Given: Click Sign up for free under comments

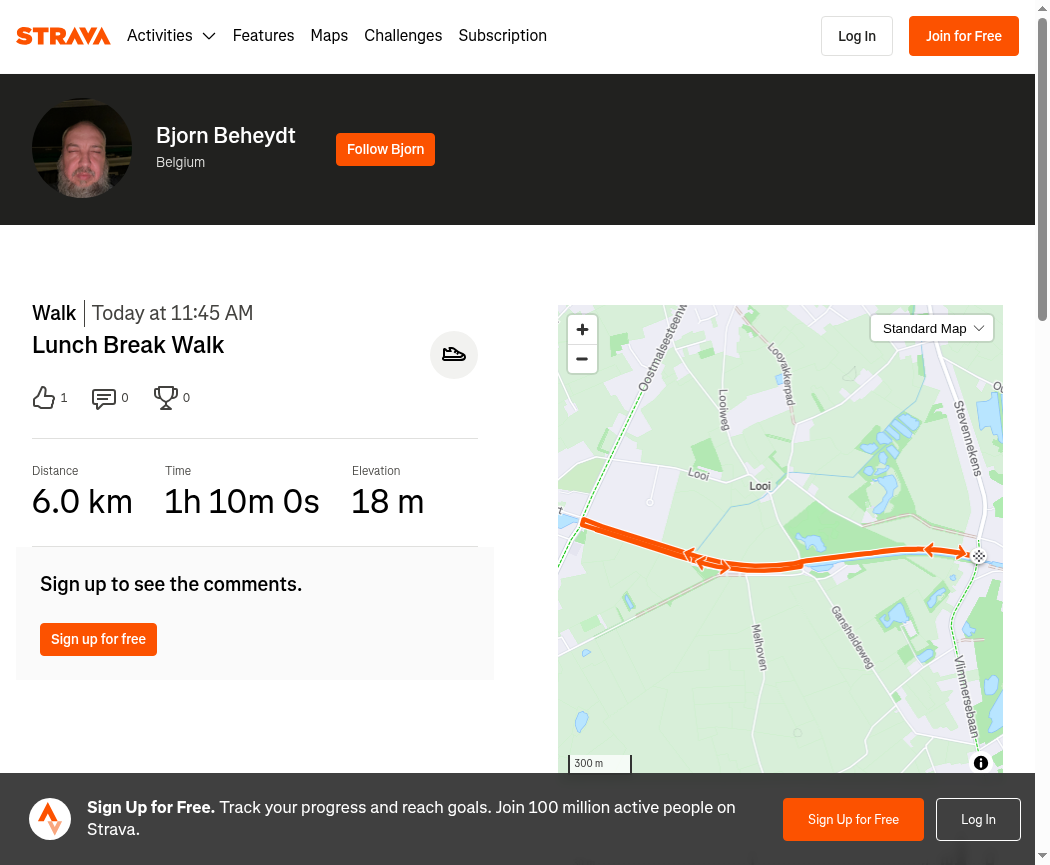Looking at the screenshot, I should pos(98,639).
